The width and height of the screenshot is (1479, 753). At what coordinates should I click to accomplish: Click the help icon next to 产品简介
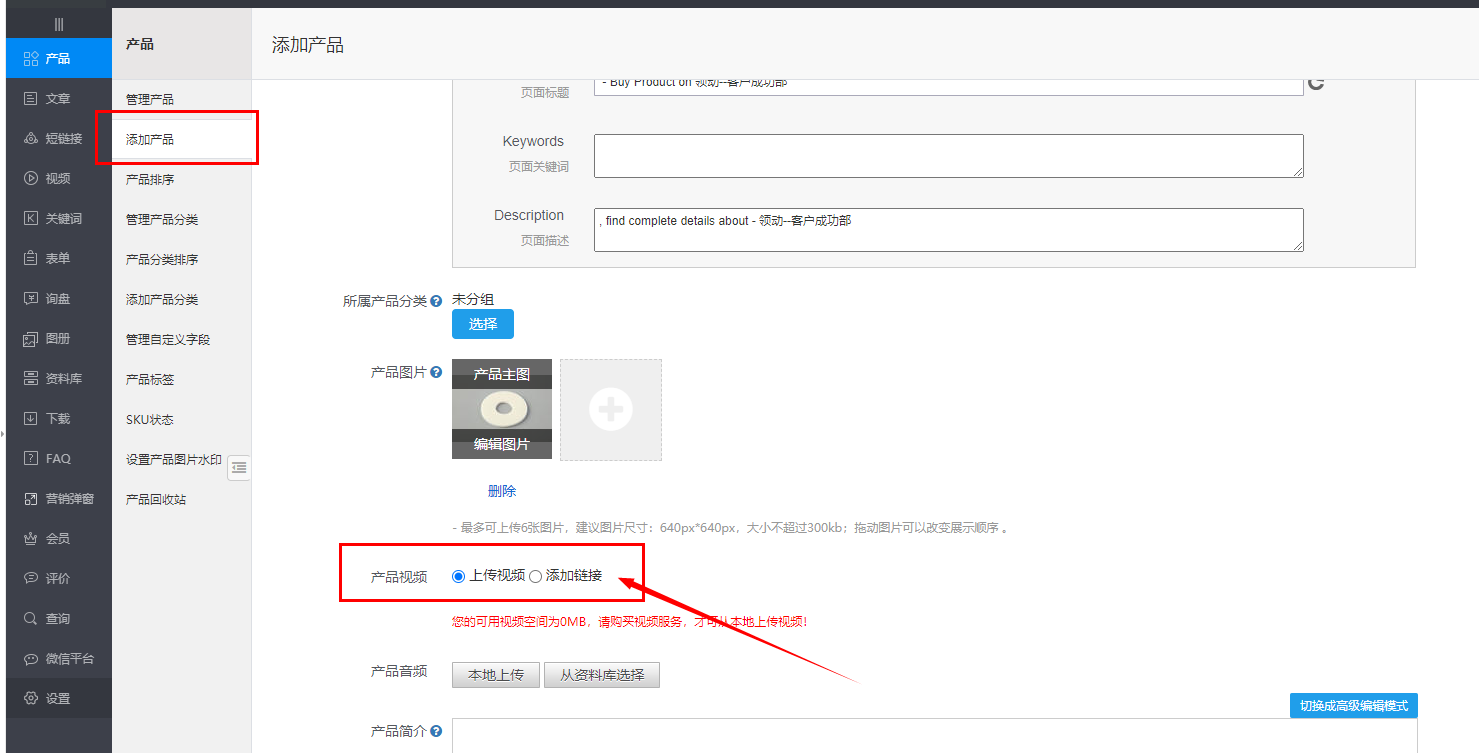[436, 731]
